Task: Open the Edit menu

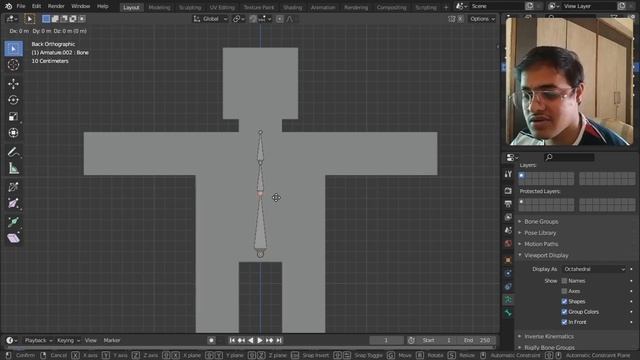Action: click(x=36, y=6)
